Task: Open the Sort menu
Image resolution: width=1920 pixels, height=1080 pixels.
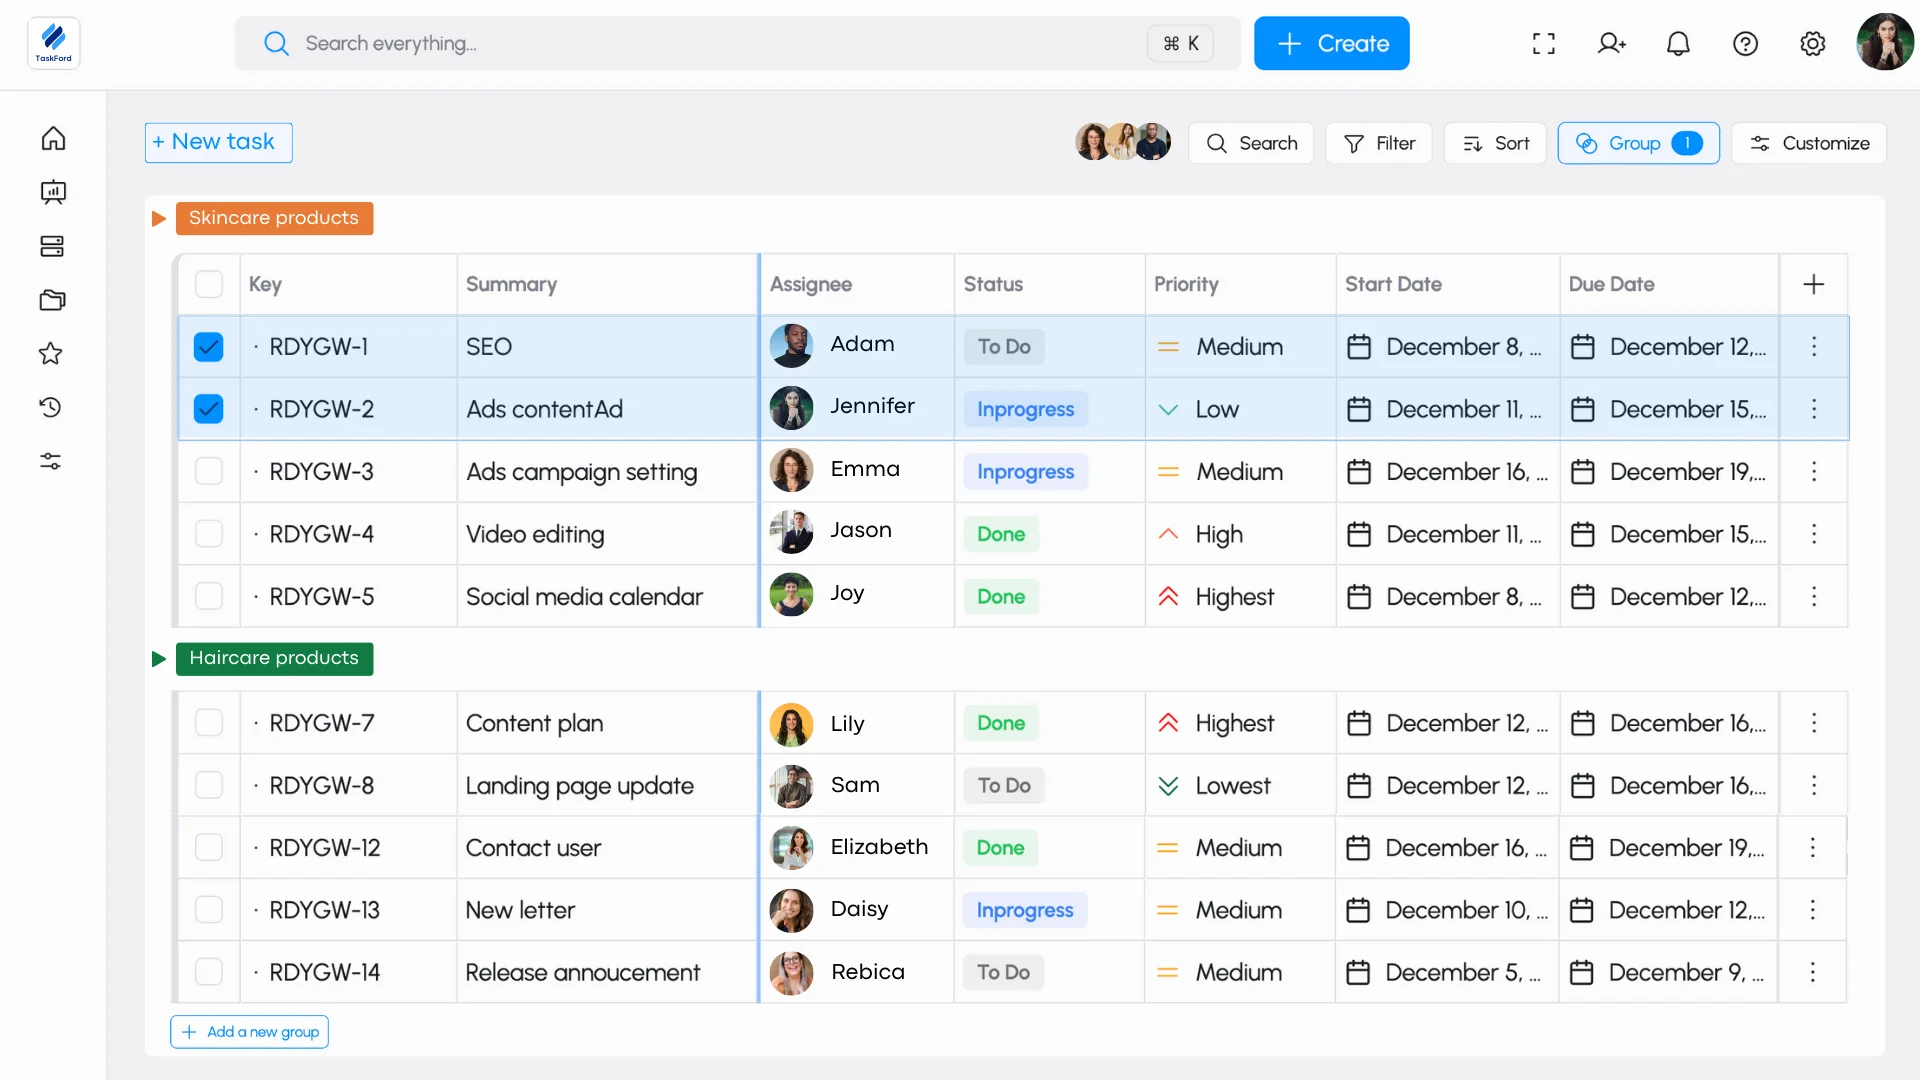Action: pos(1495,144)
